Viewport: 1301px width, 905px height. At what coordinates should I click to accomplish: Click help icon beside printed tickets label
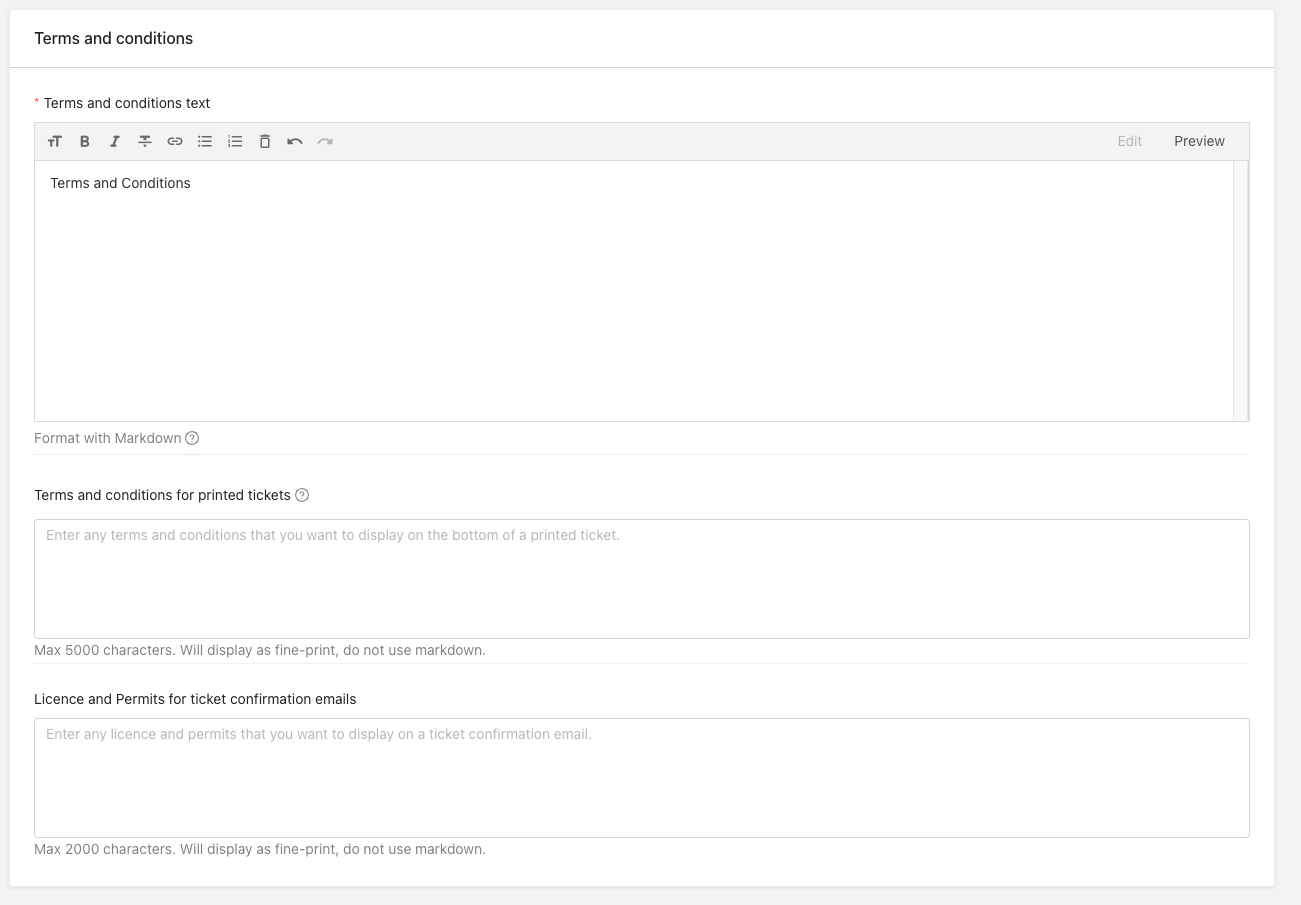pyautogui.click(x=302, y=496)
